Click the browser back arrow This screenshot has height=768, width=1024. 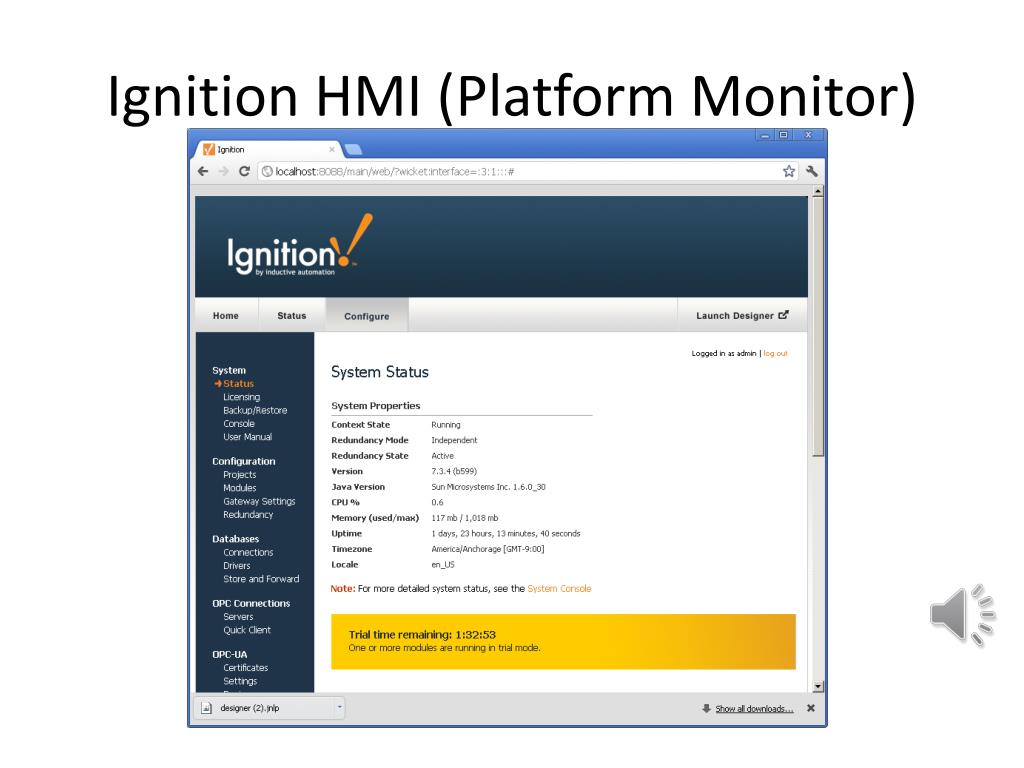click(203, 171)
